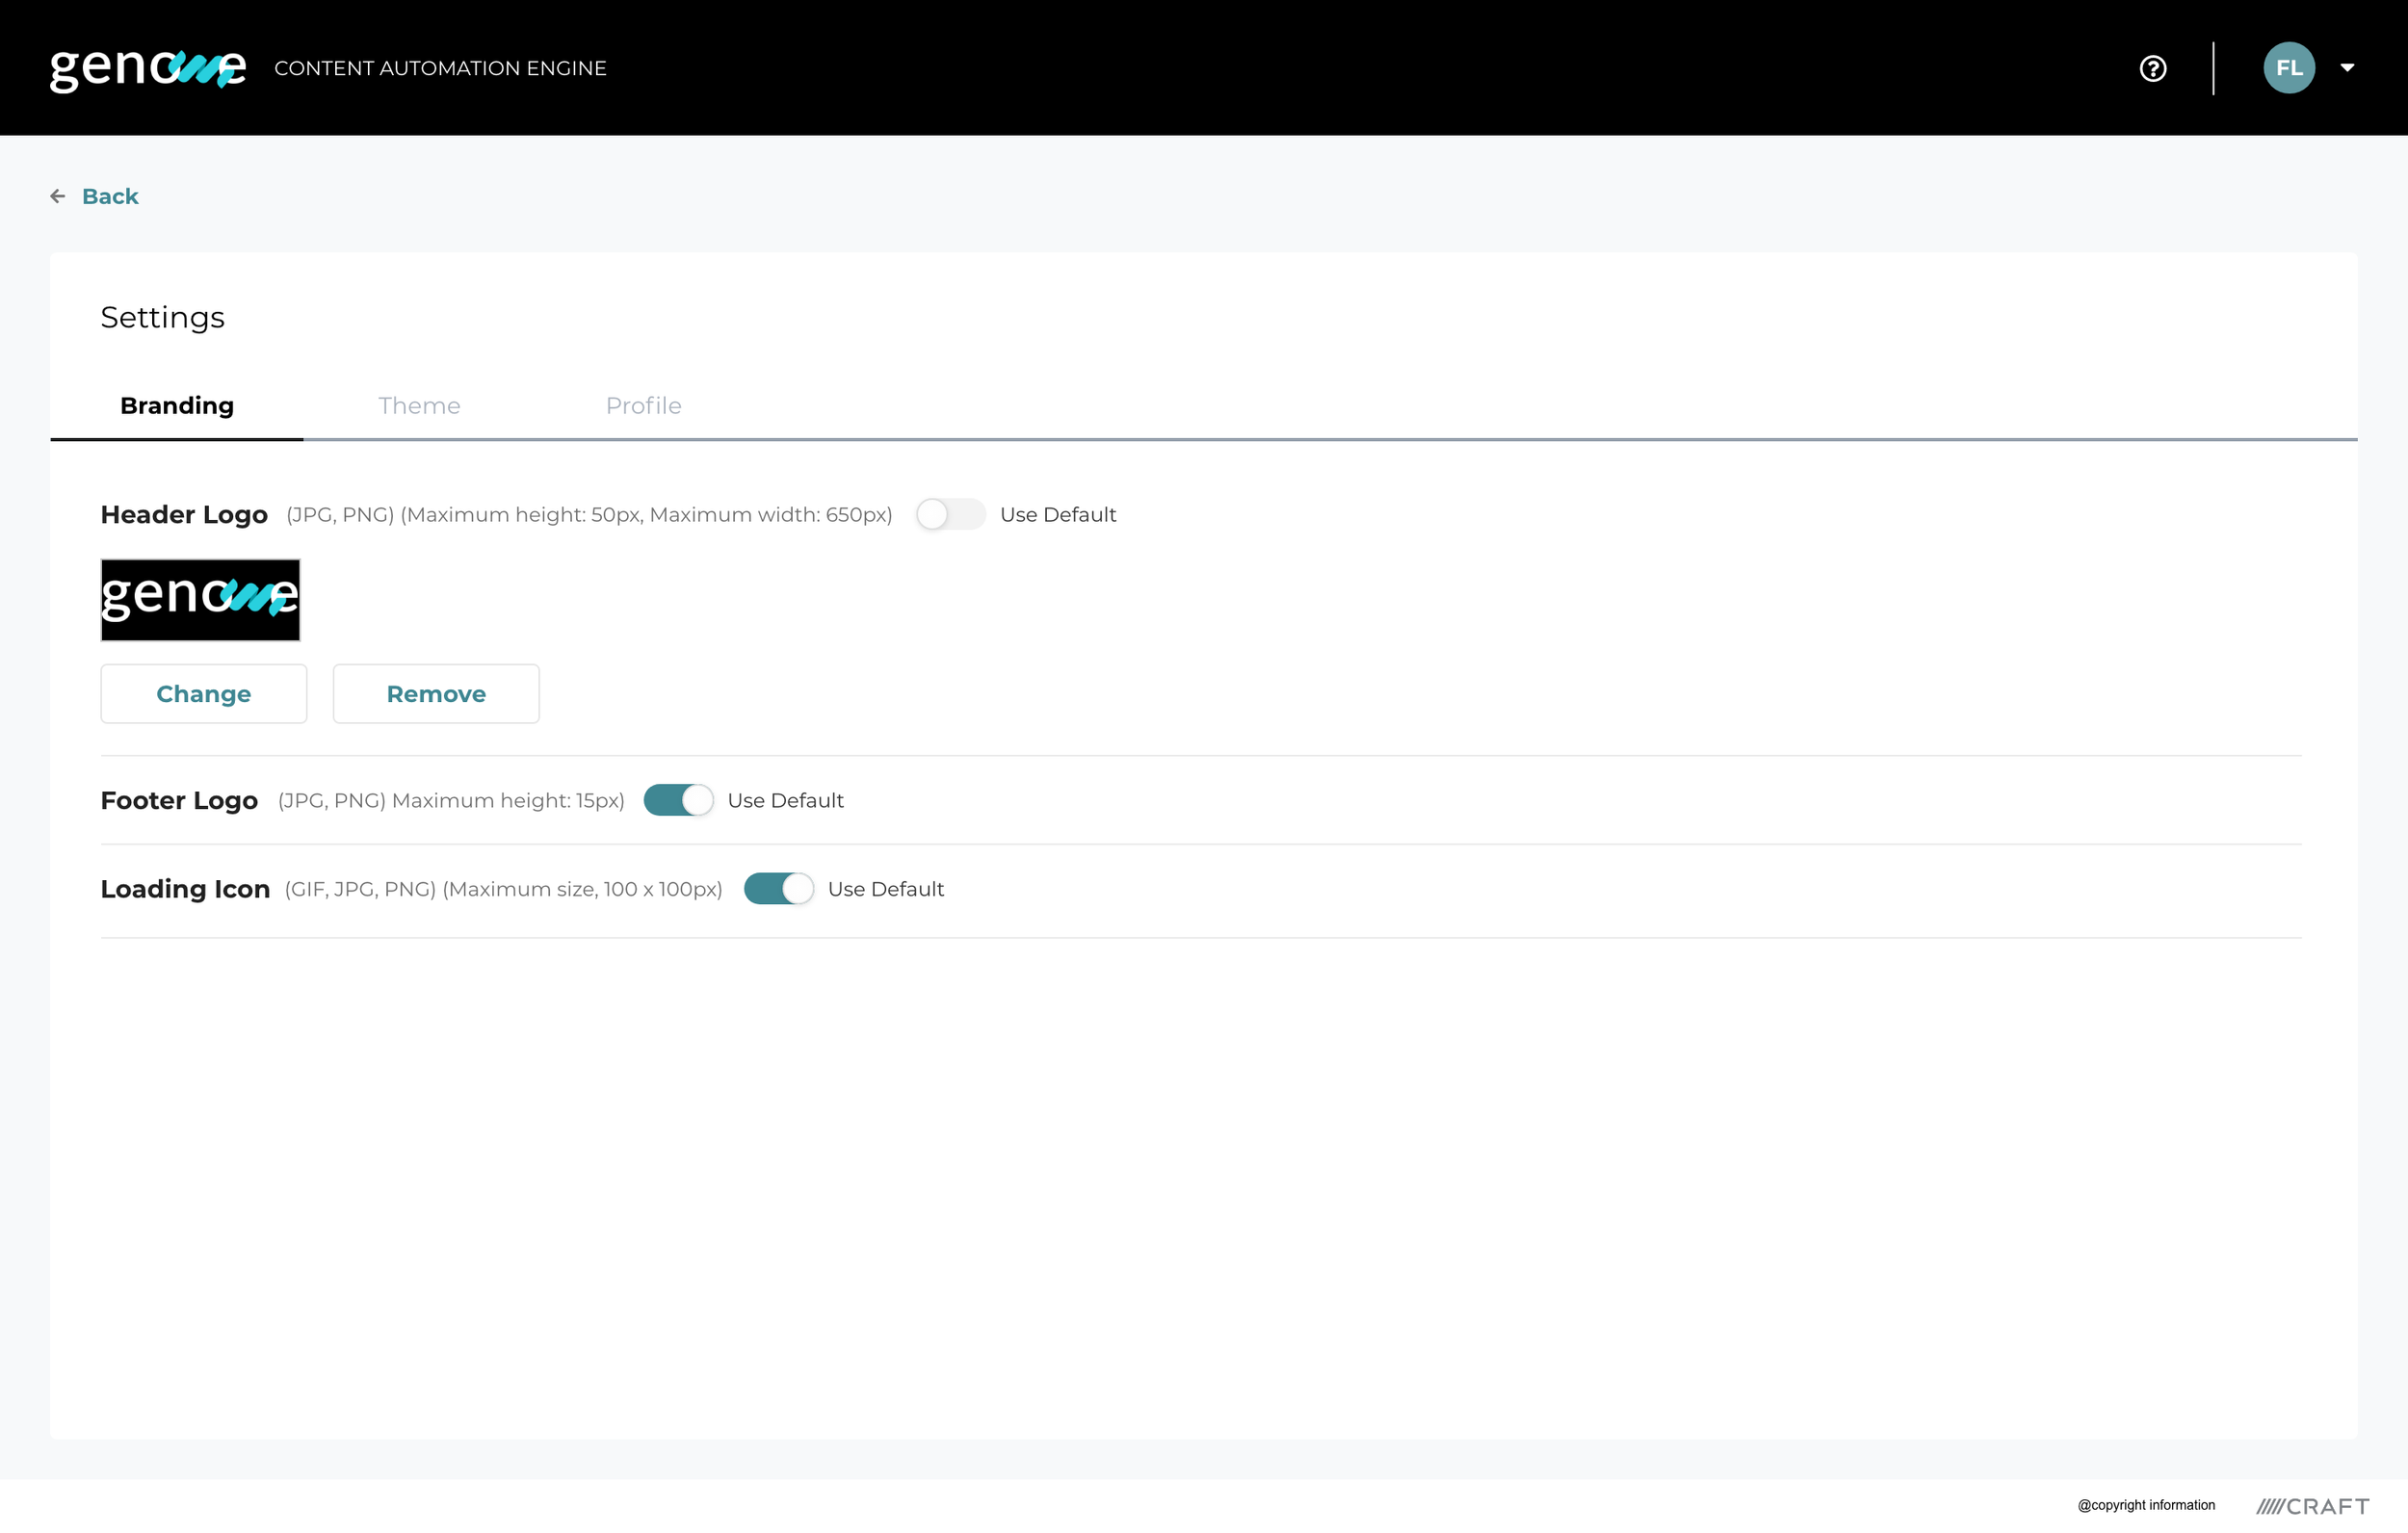Click the copyright information text

click(x=2146, y=1505)
